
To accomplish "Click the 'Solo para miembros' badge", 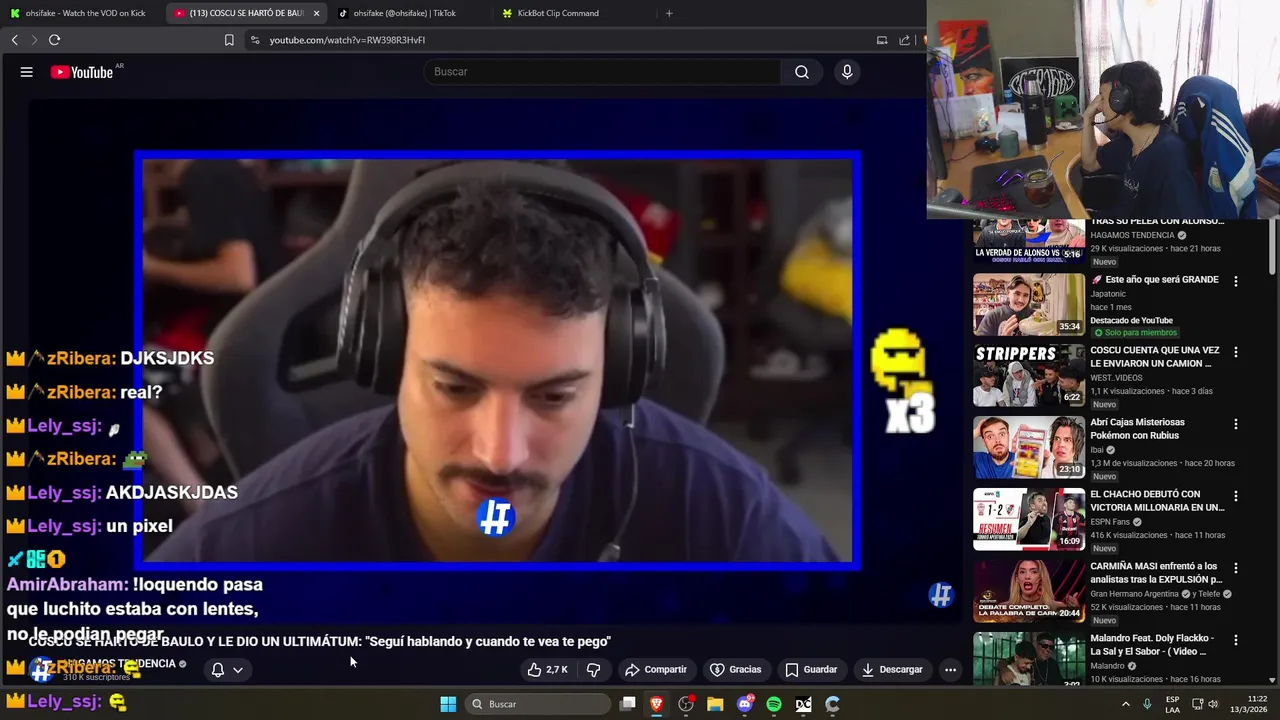I will pos(1135,332).
